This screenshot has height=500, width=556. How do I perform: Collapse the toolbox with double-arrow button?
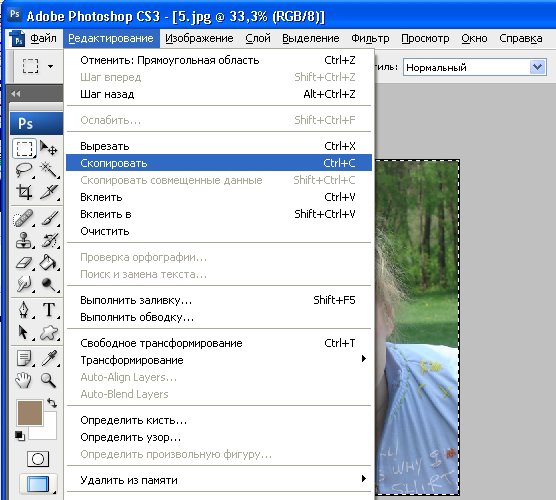point(16,94)
